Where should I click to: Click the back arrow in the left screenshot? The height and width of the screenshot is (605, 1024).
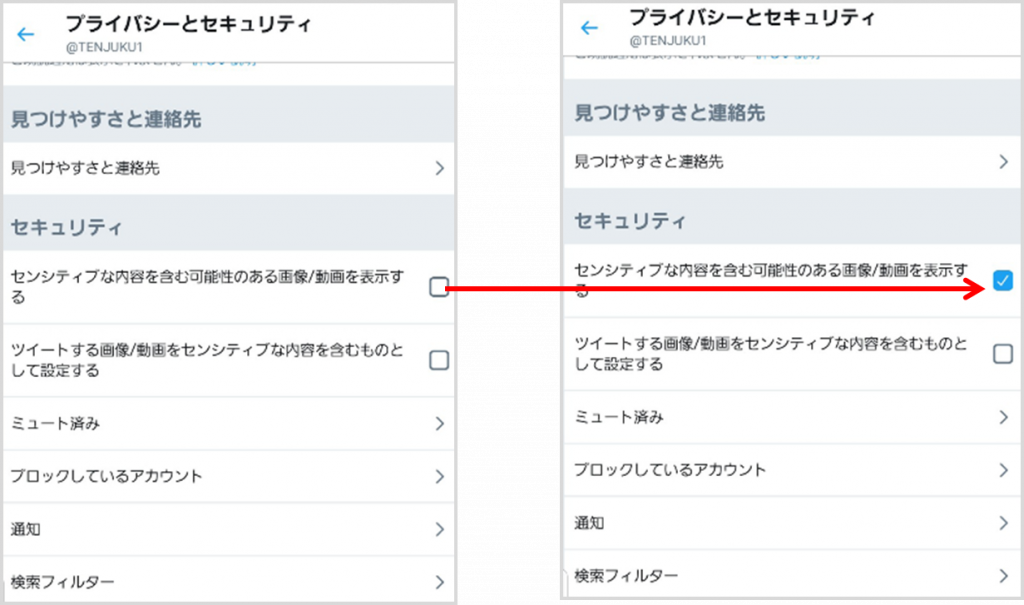[x=26, y=34]
